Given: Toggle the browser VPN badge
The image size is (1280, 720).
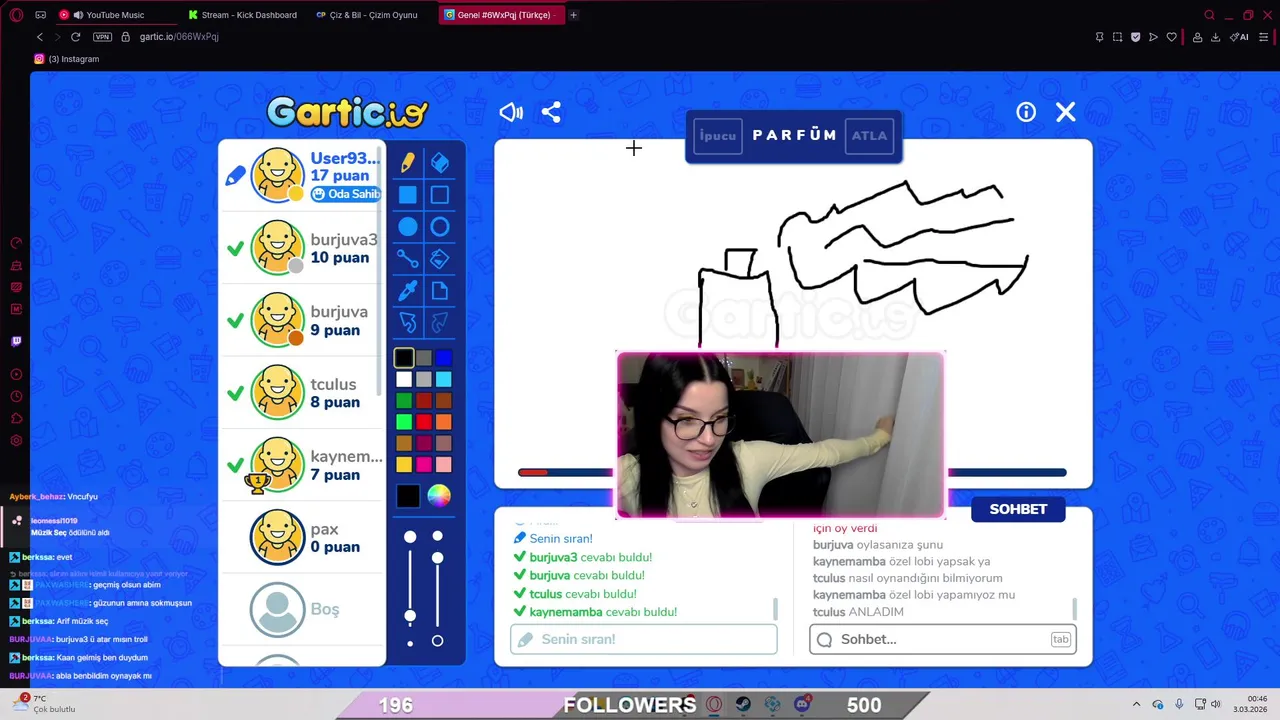Looking at the screenshot, I should [102, 37].
